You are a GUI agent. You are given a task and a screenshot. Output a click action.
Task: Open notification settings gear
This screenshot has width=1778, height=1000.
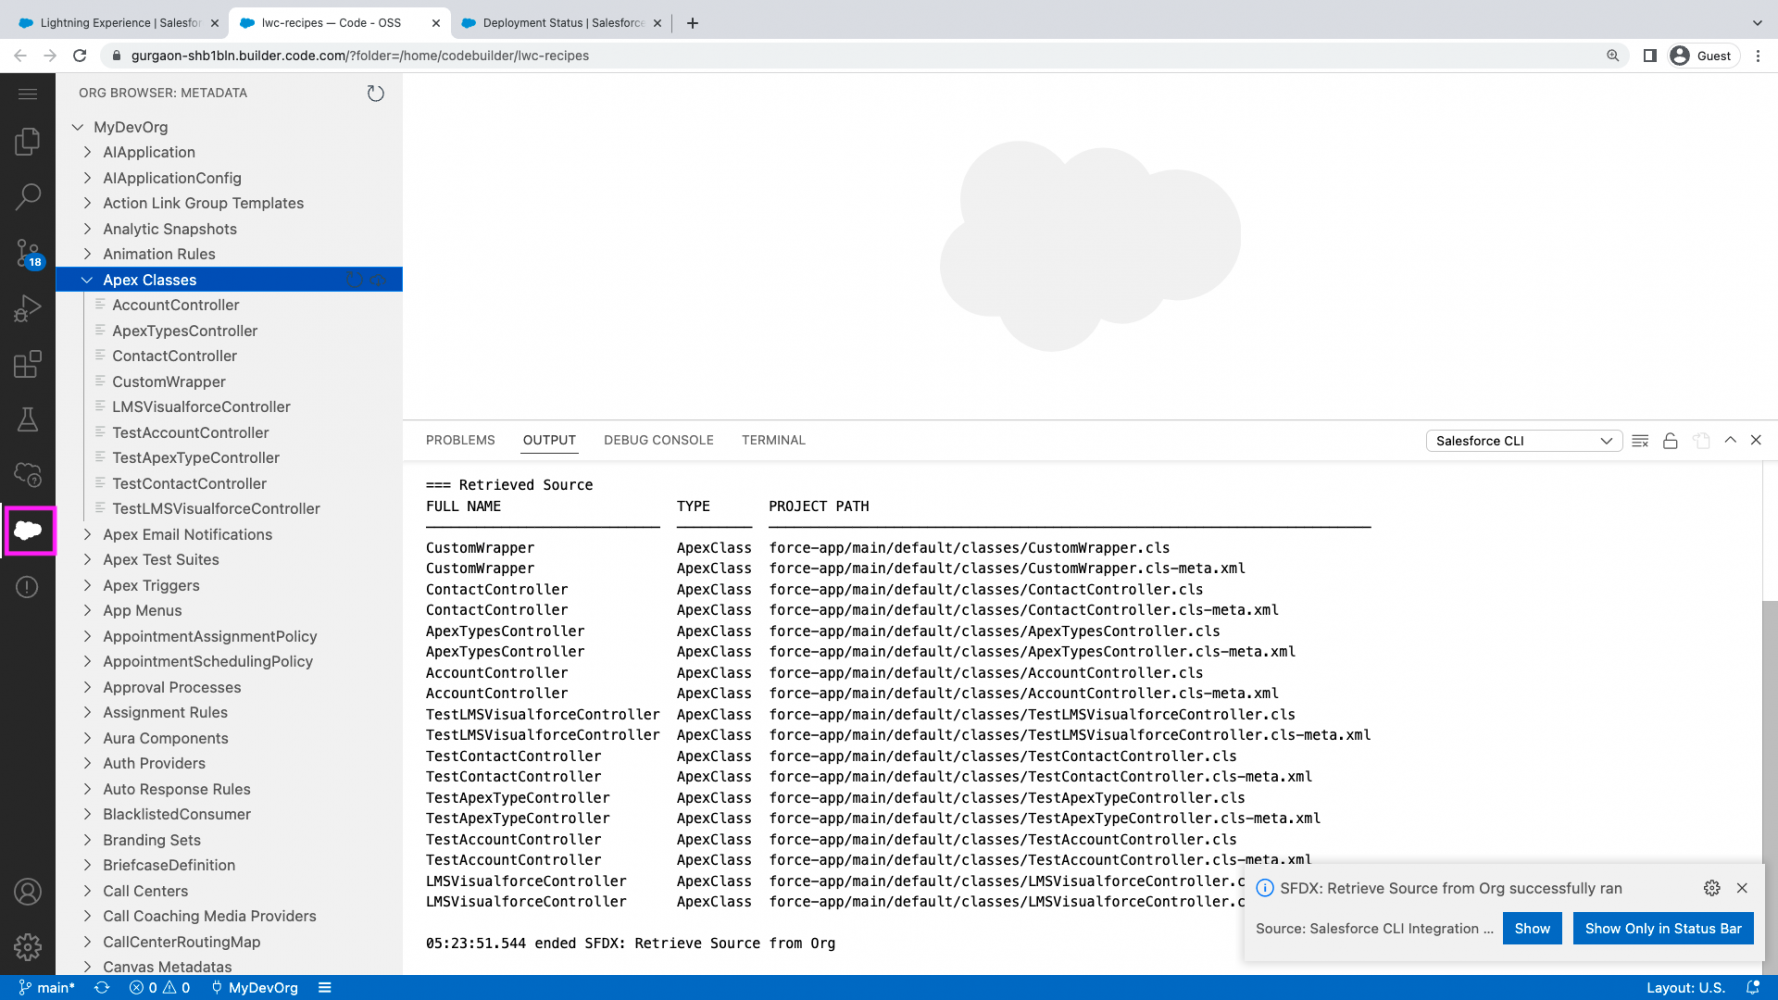coord(1712,888)
